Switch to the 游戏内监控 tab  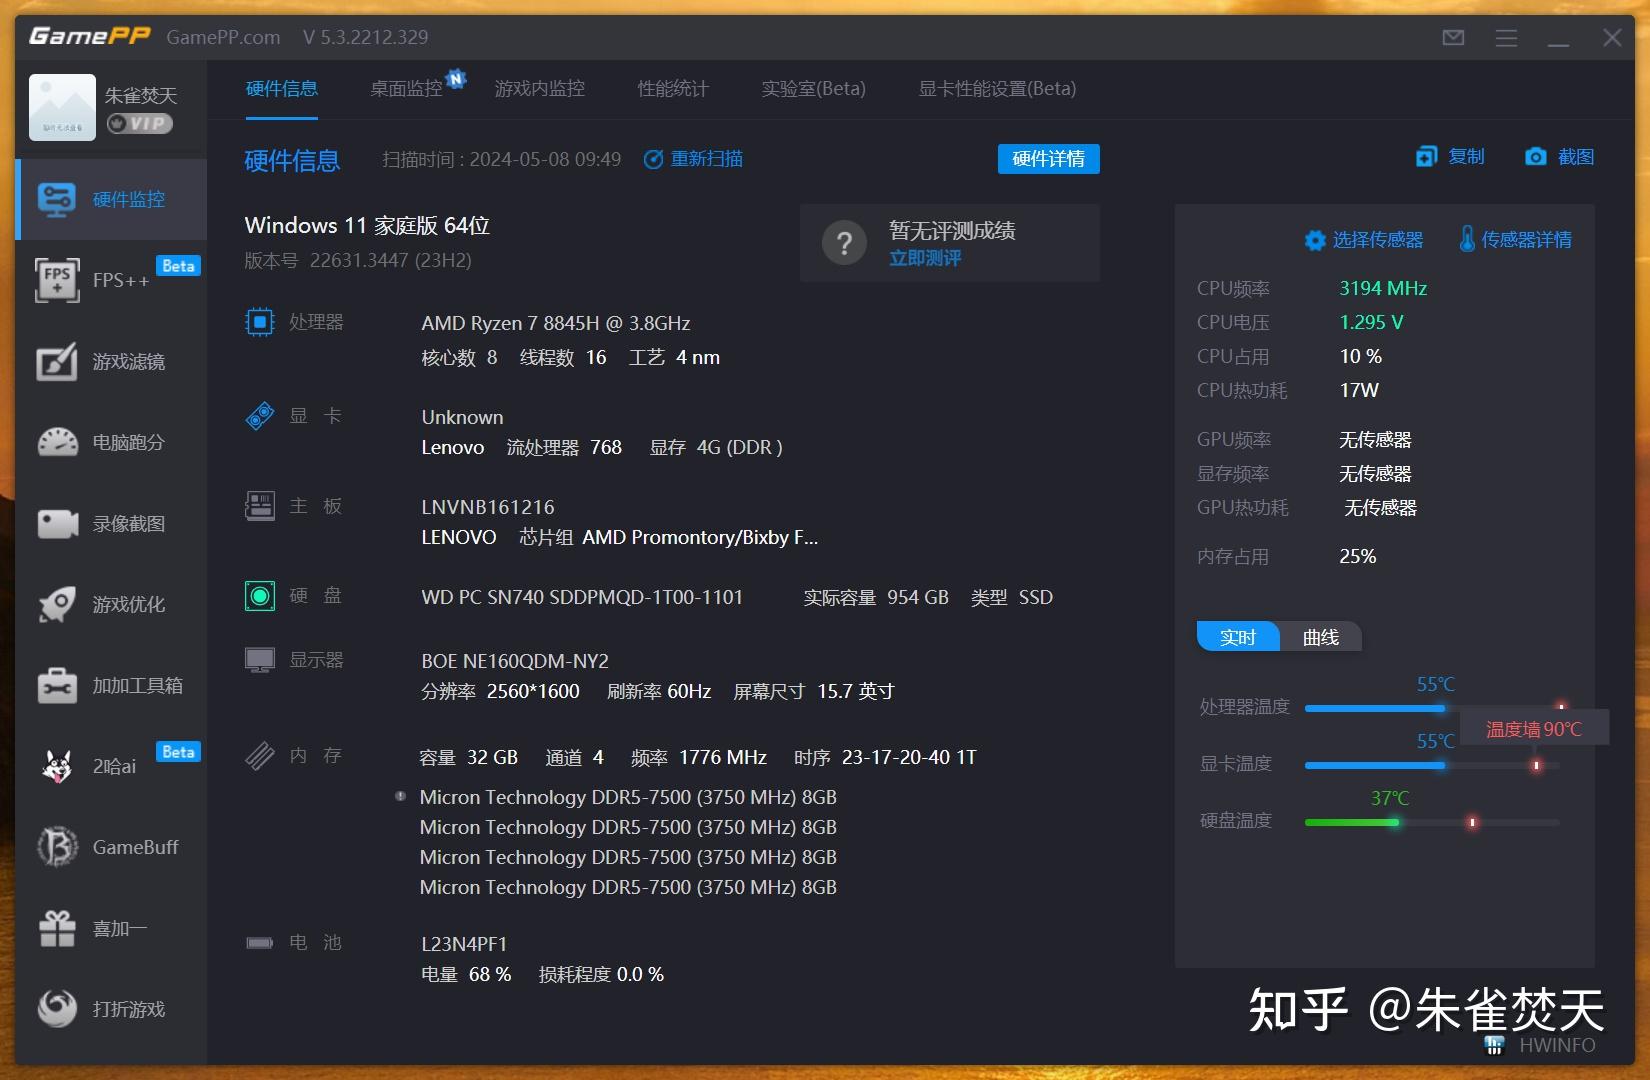coord(539,89)
